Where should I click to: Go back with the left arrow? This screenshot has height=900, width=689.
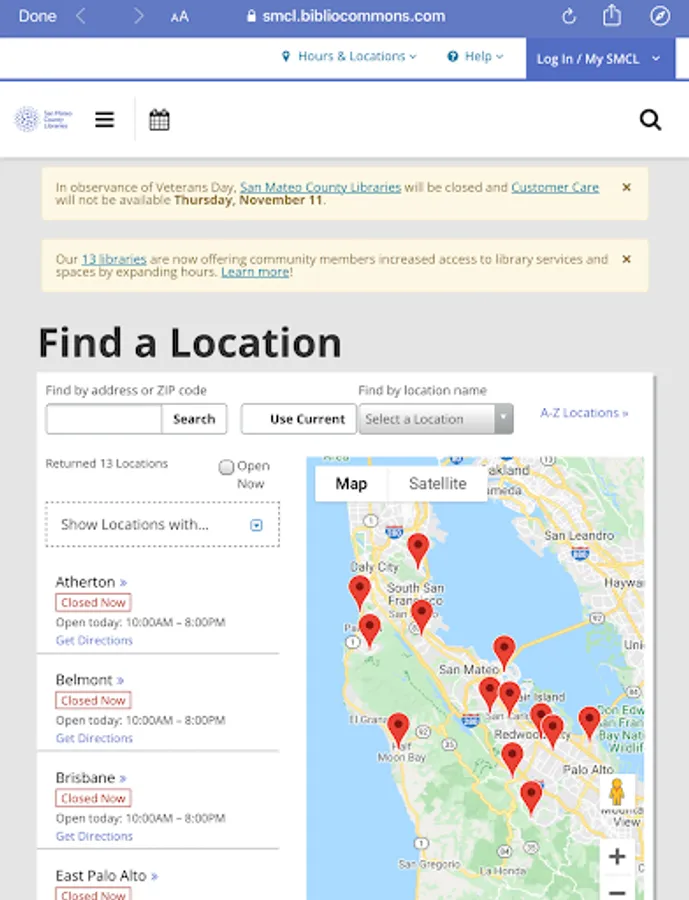(x=81, y=16)
